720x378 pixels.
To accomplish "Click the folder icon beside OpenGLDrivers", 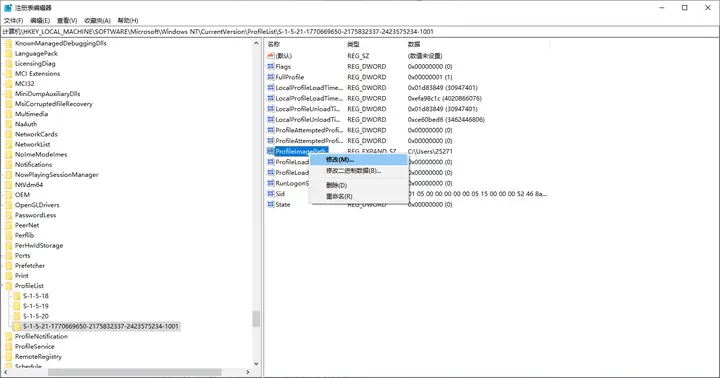I will 9,205.
